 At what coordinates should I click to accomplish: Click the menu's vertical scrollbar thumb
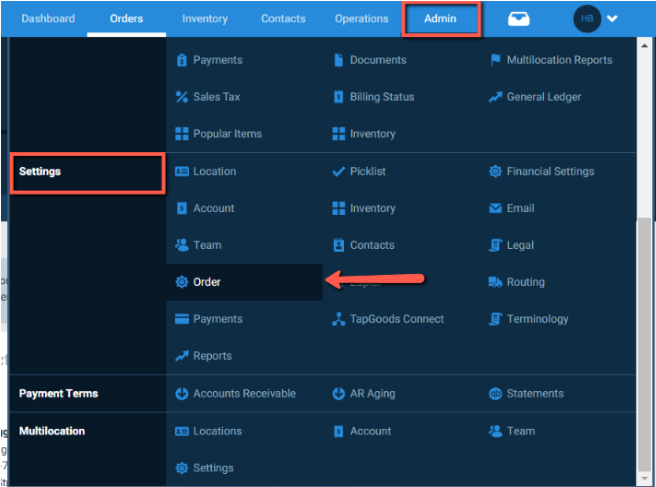(644, 344)
